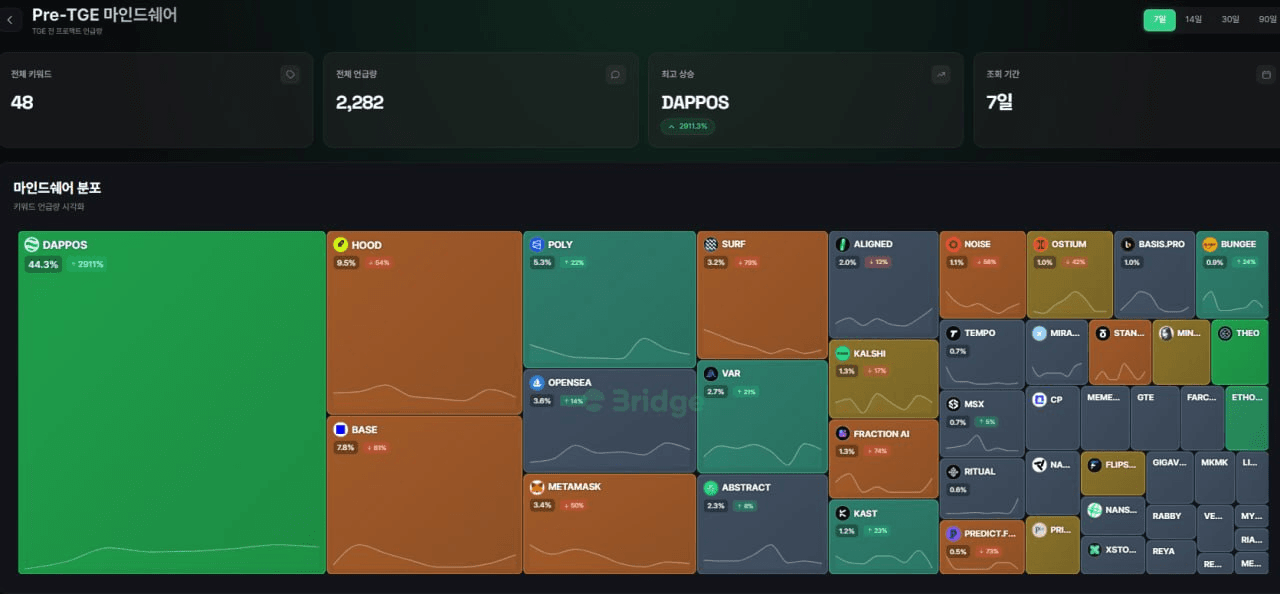This screenshot has width=1280, height=594.
Task: Switch to the 14일 period tab
Action: (1194, 19)
